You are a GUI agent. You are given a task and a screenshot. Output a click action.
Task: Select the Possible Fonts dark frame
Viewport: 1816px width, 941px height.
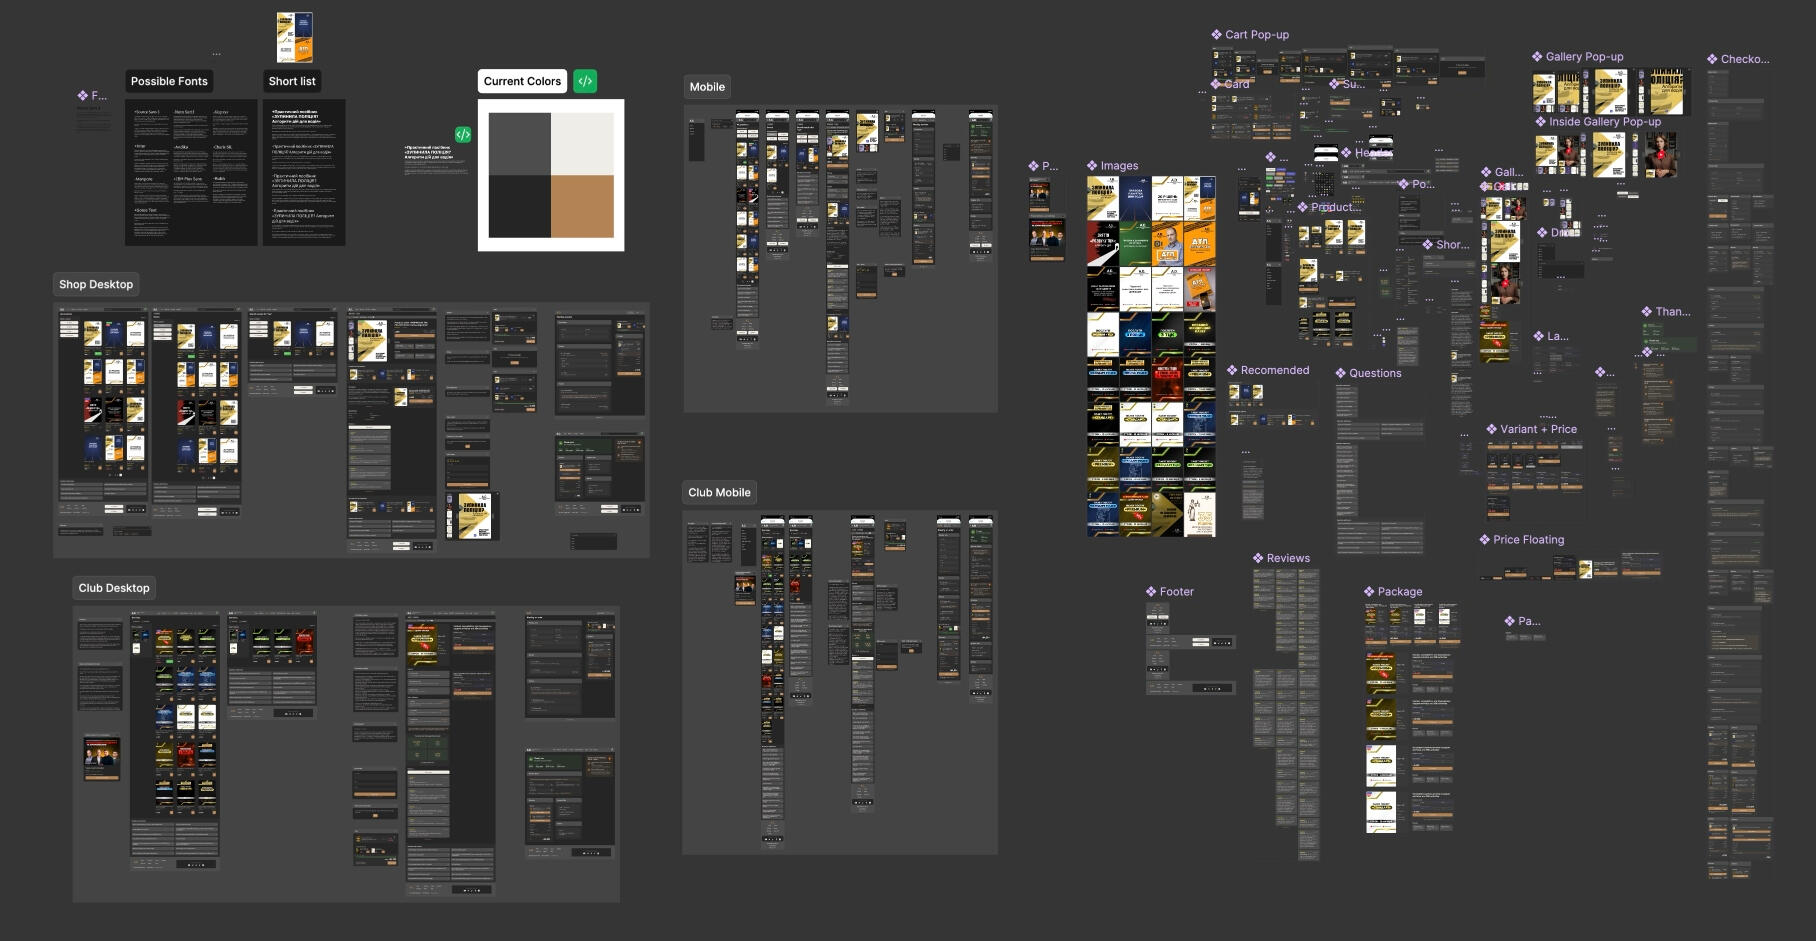(191, 172)
